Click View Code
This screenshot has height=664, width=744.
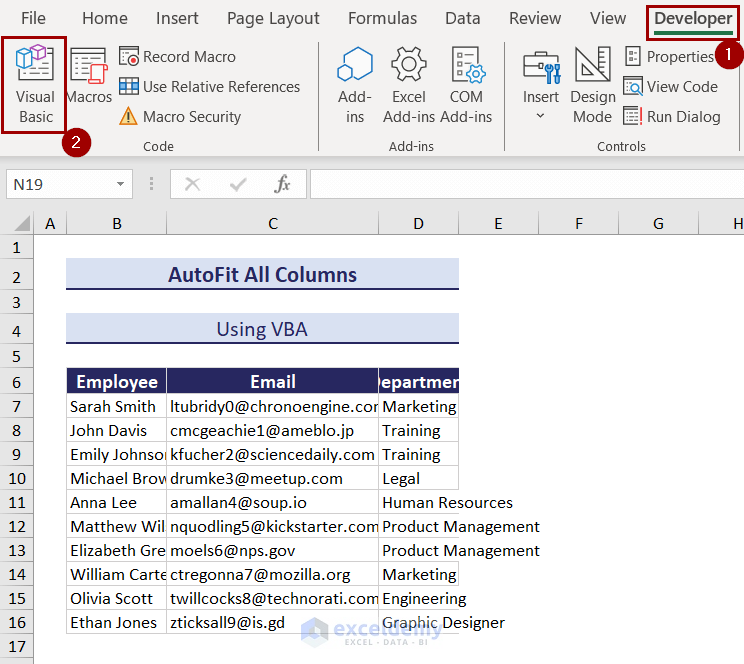click(670, 87)
